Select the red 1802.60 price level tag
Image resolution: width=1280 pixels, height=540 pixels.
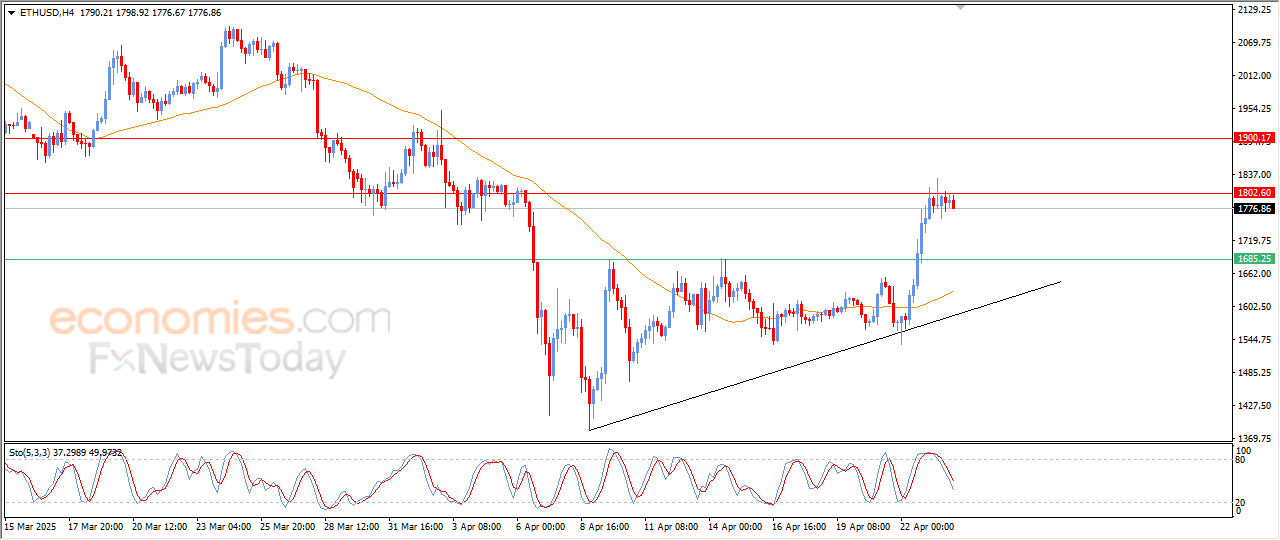pyautogui.click(x=1254, y=193)
